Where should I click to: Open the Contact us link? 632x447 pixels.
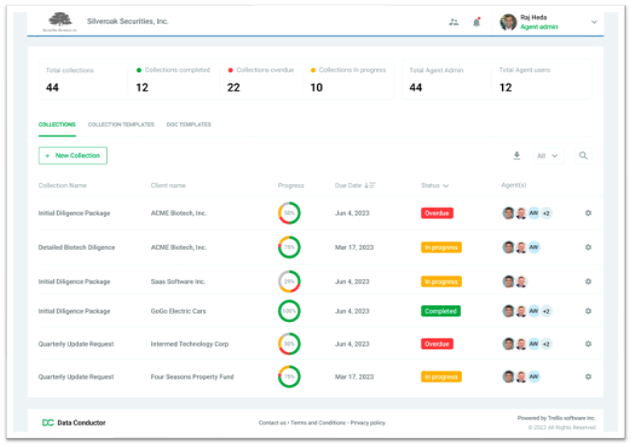tap(272, 423)
